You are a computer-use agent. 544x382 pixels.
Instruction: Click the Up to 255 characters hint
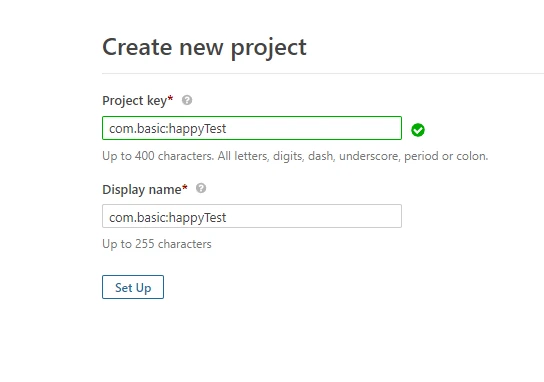point(157,244)
